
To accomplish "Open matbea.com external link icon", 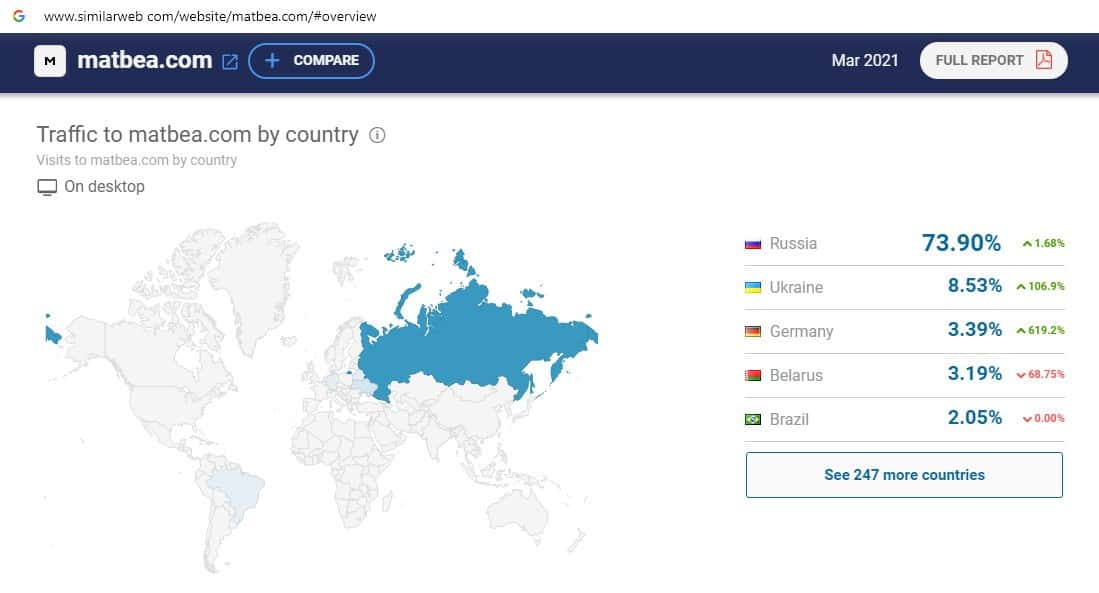I will [230, 62].
